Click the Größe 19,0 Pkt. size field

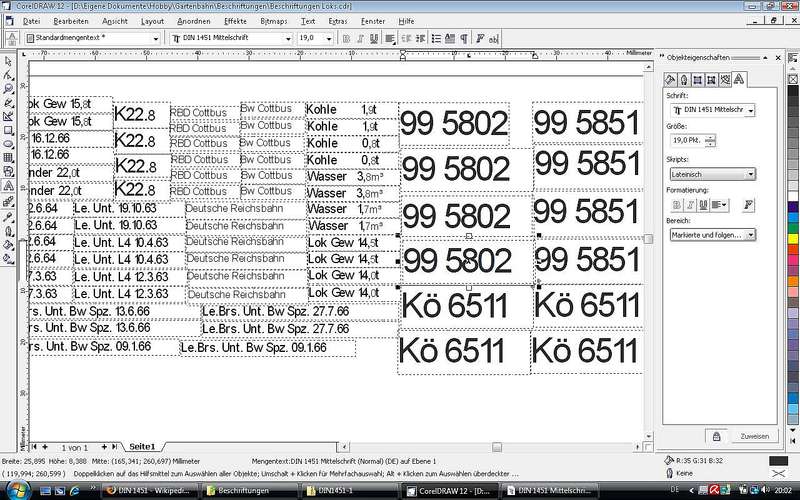pos(687,140)
